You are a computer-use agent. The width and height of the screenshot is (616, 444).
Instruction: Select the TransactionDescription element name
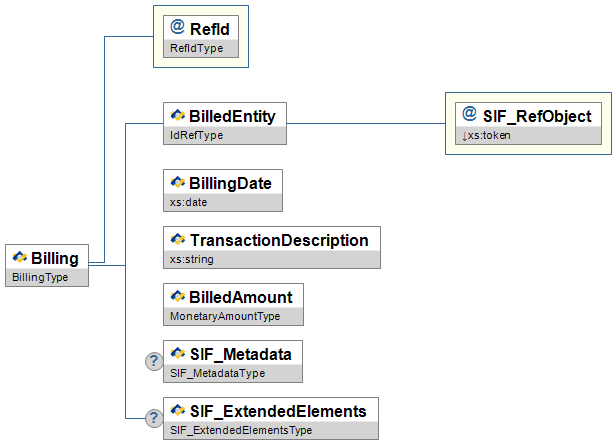click(x=279, y=240)
